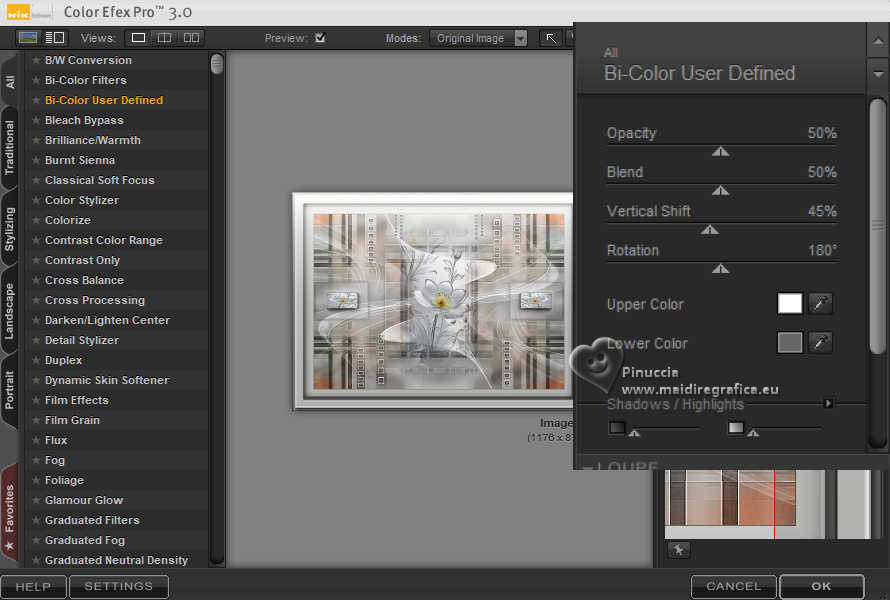Switch to the Landscape tab

coord(10,311)
